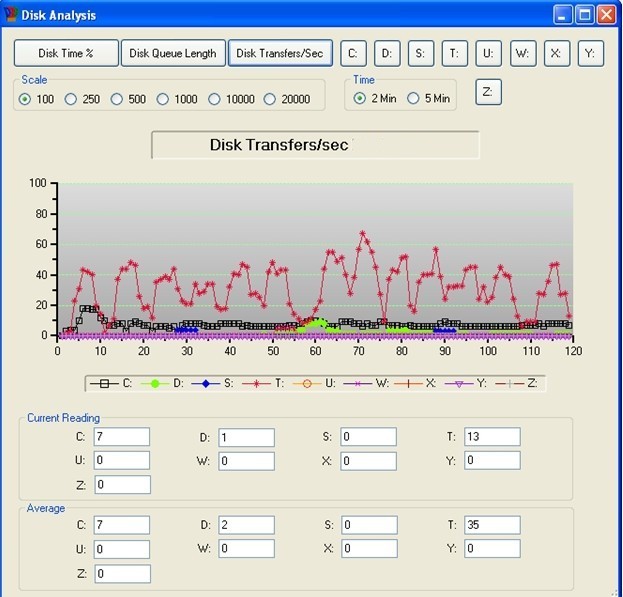Screen dimensions: 623x597
Task: Click the Z: dashed line legend icon
Action: coord(510,384)
